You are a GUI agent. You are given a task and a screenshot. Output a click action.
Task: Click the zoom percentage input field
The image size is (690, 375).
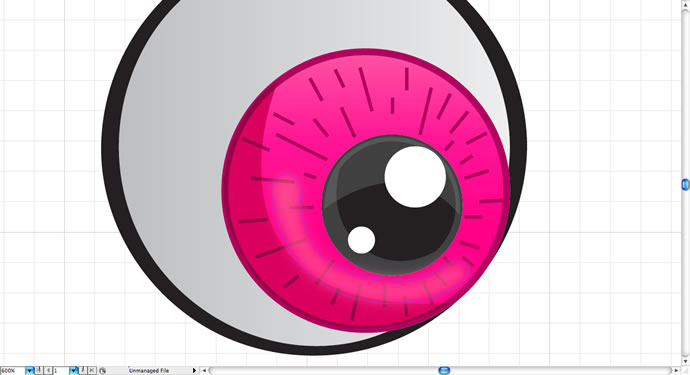(x=13, y=371)
